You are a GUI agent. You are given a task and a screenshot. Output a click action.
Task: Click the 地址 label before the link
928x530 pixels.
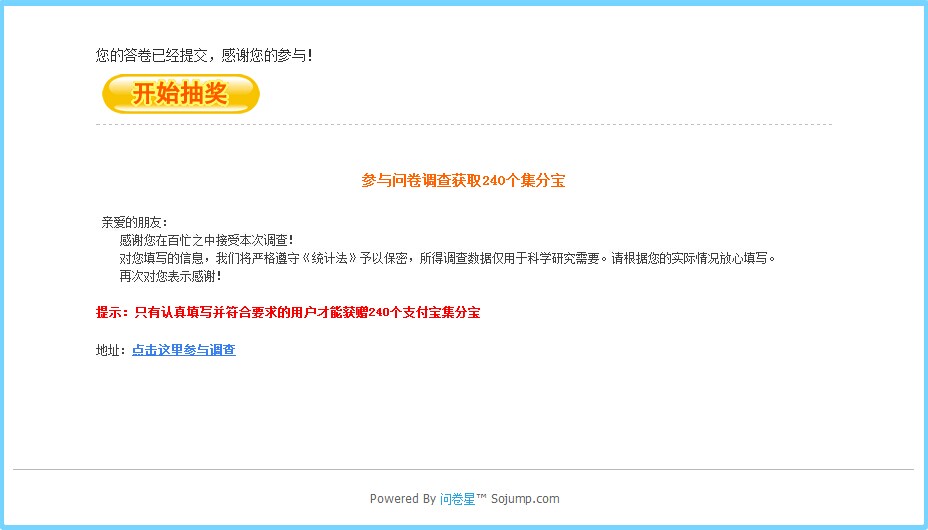[111, 350]
